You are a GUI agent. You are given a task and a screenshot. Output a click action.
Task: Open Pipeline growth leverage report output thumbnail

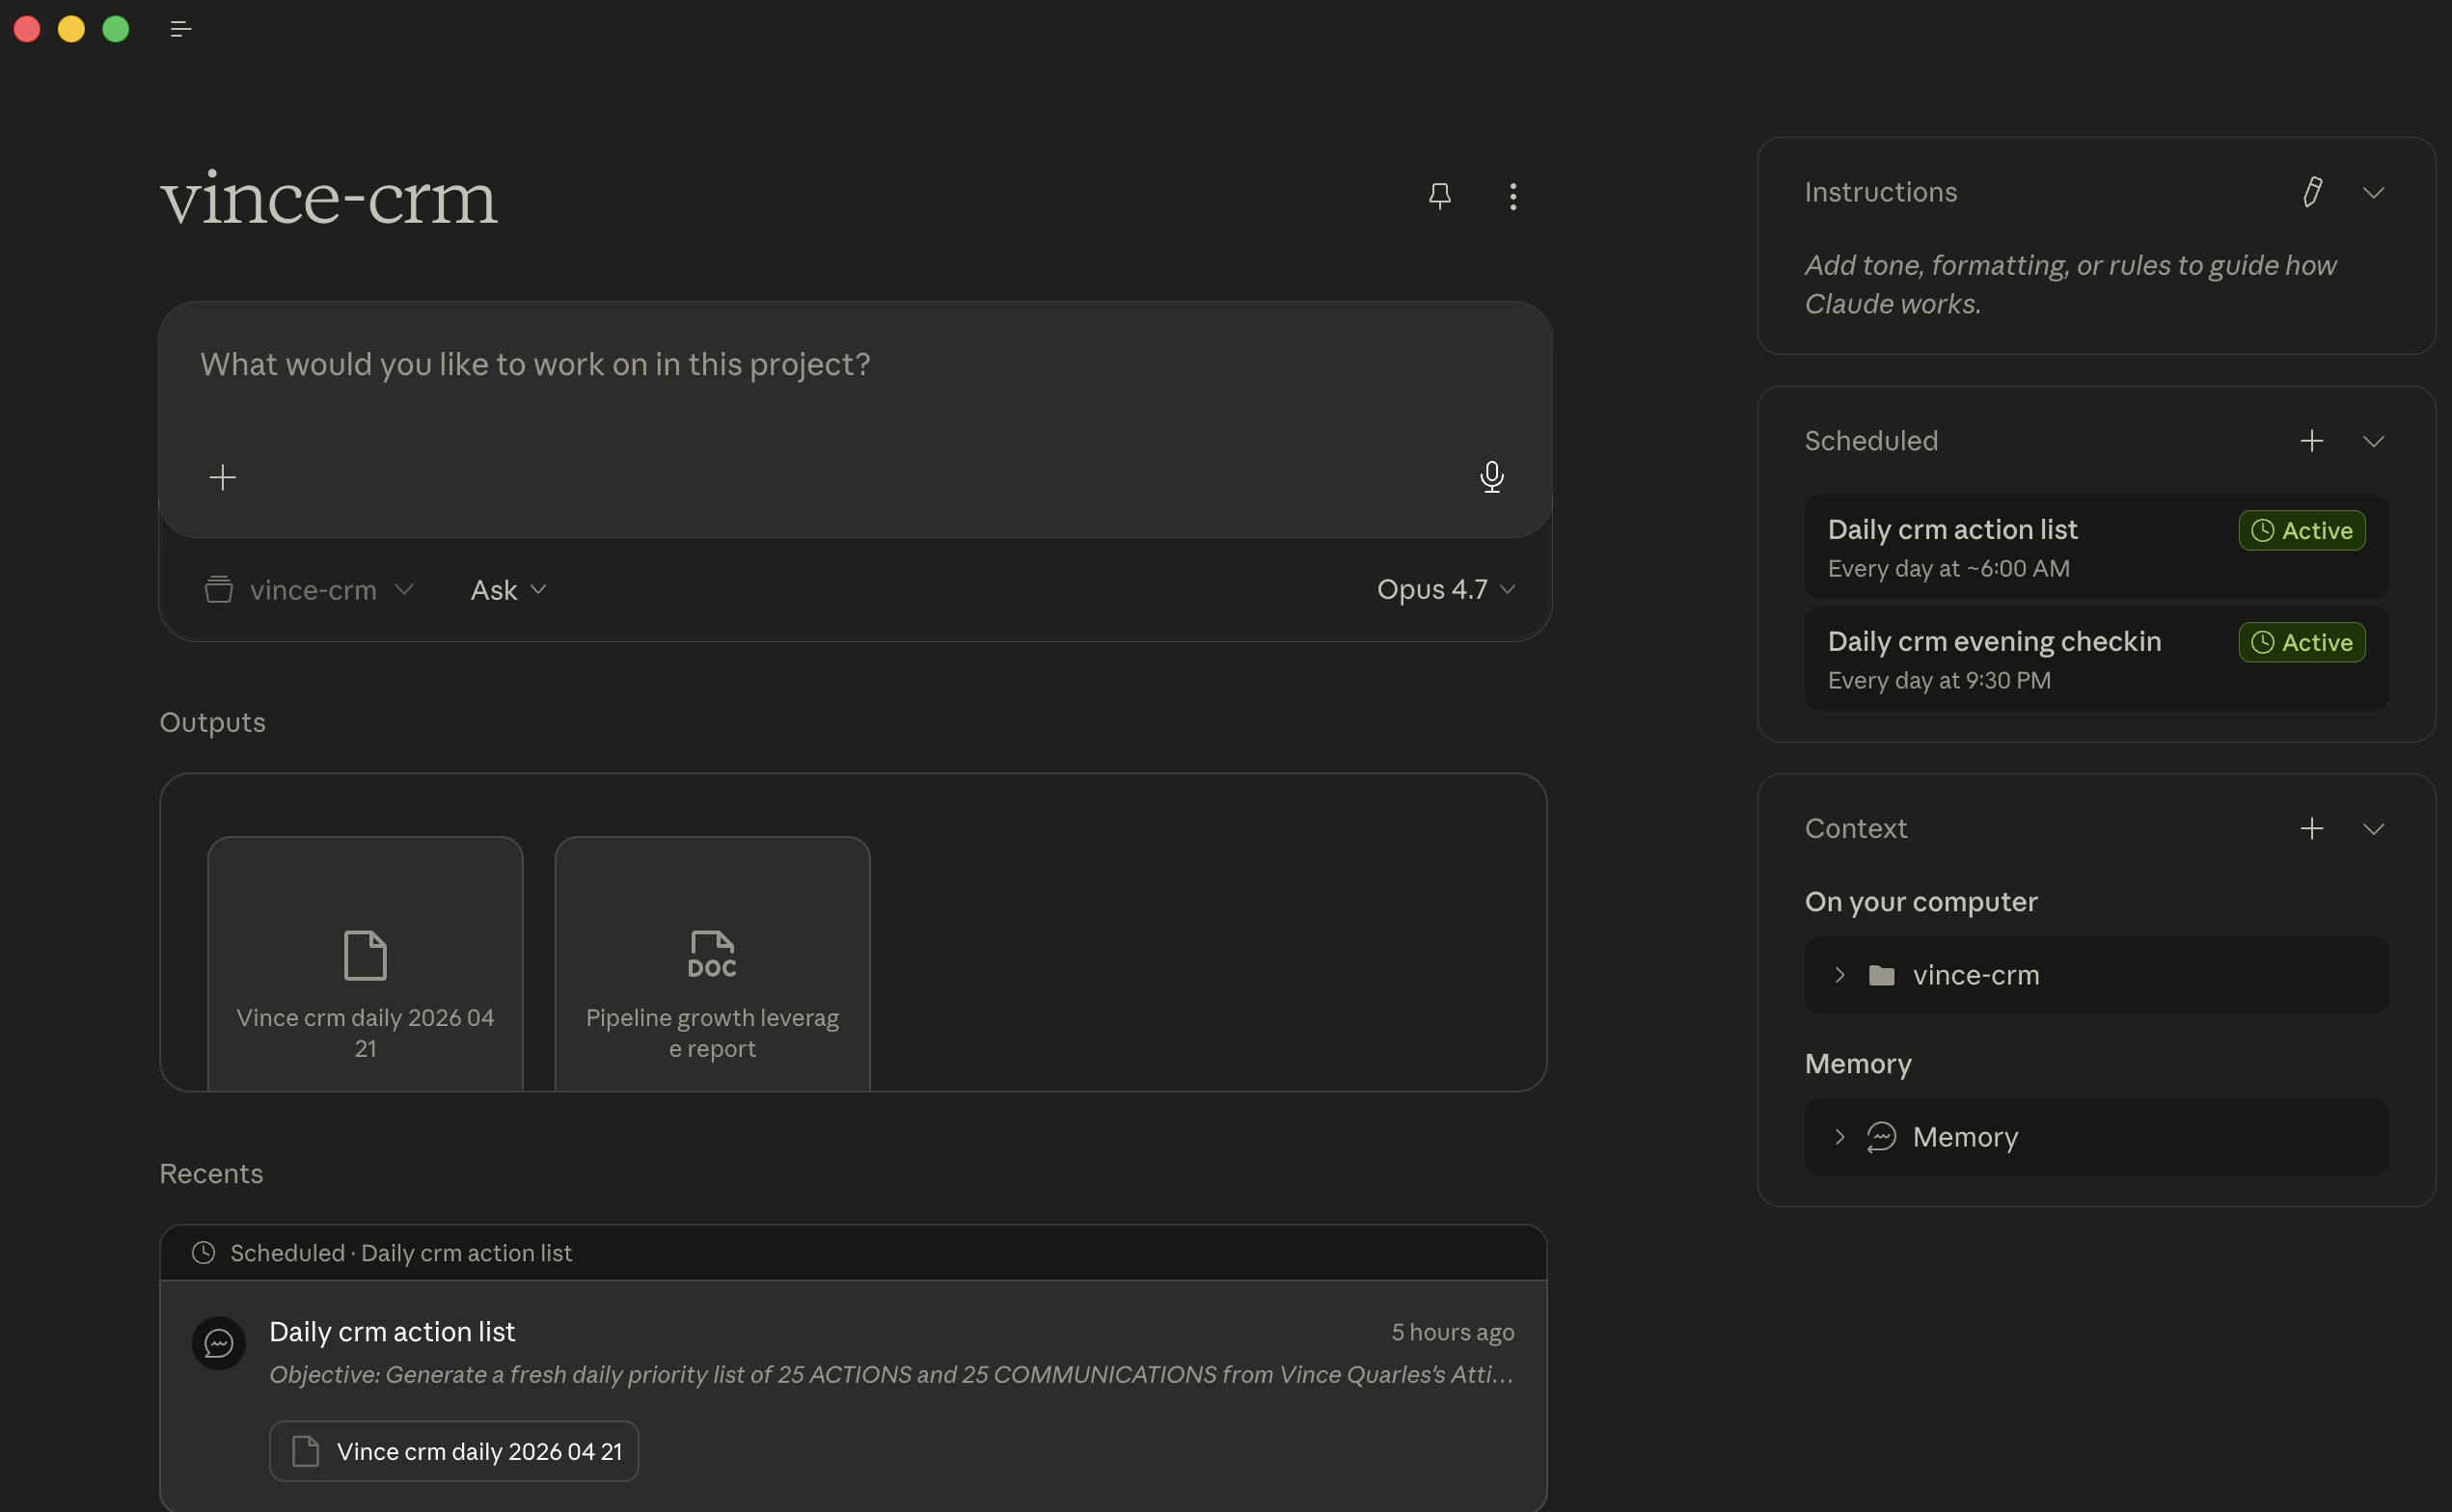tap(712, 965)
